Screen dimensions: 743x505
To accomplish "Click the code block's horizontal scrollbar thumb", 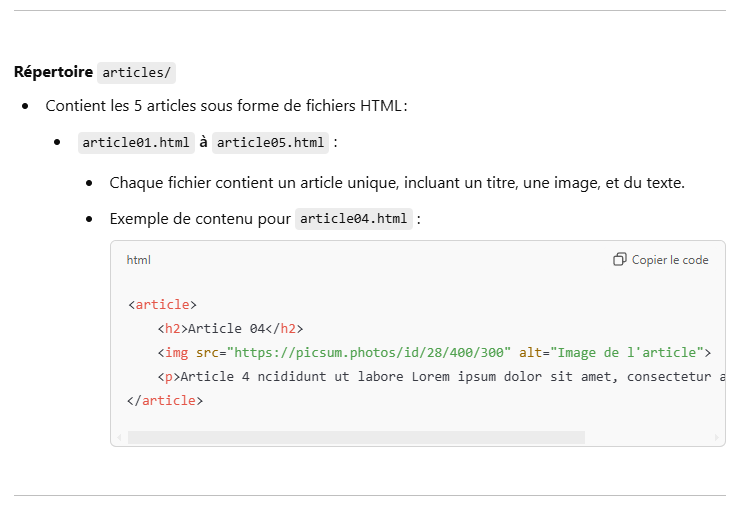I will coord(355,438).
